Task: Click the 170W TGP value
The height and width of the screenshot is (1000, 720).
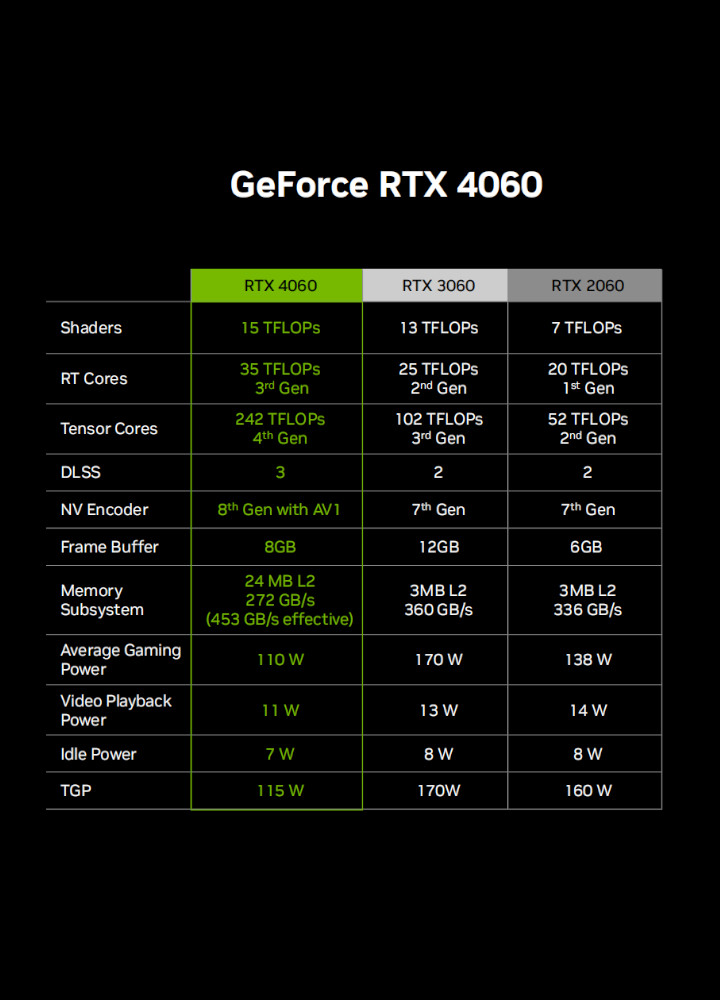Action: (x=439, y=791)
